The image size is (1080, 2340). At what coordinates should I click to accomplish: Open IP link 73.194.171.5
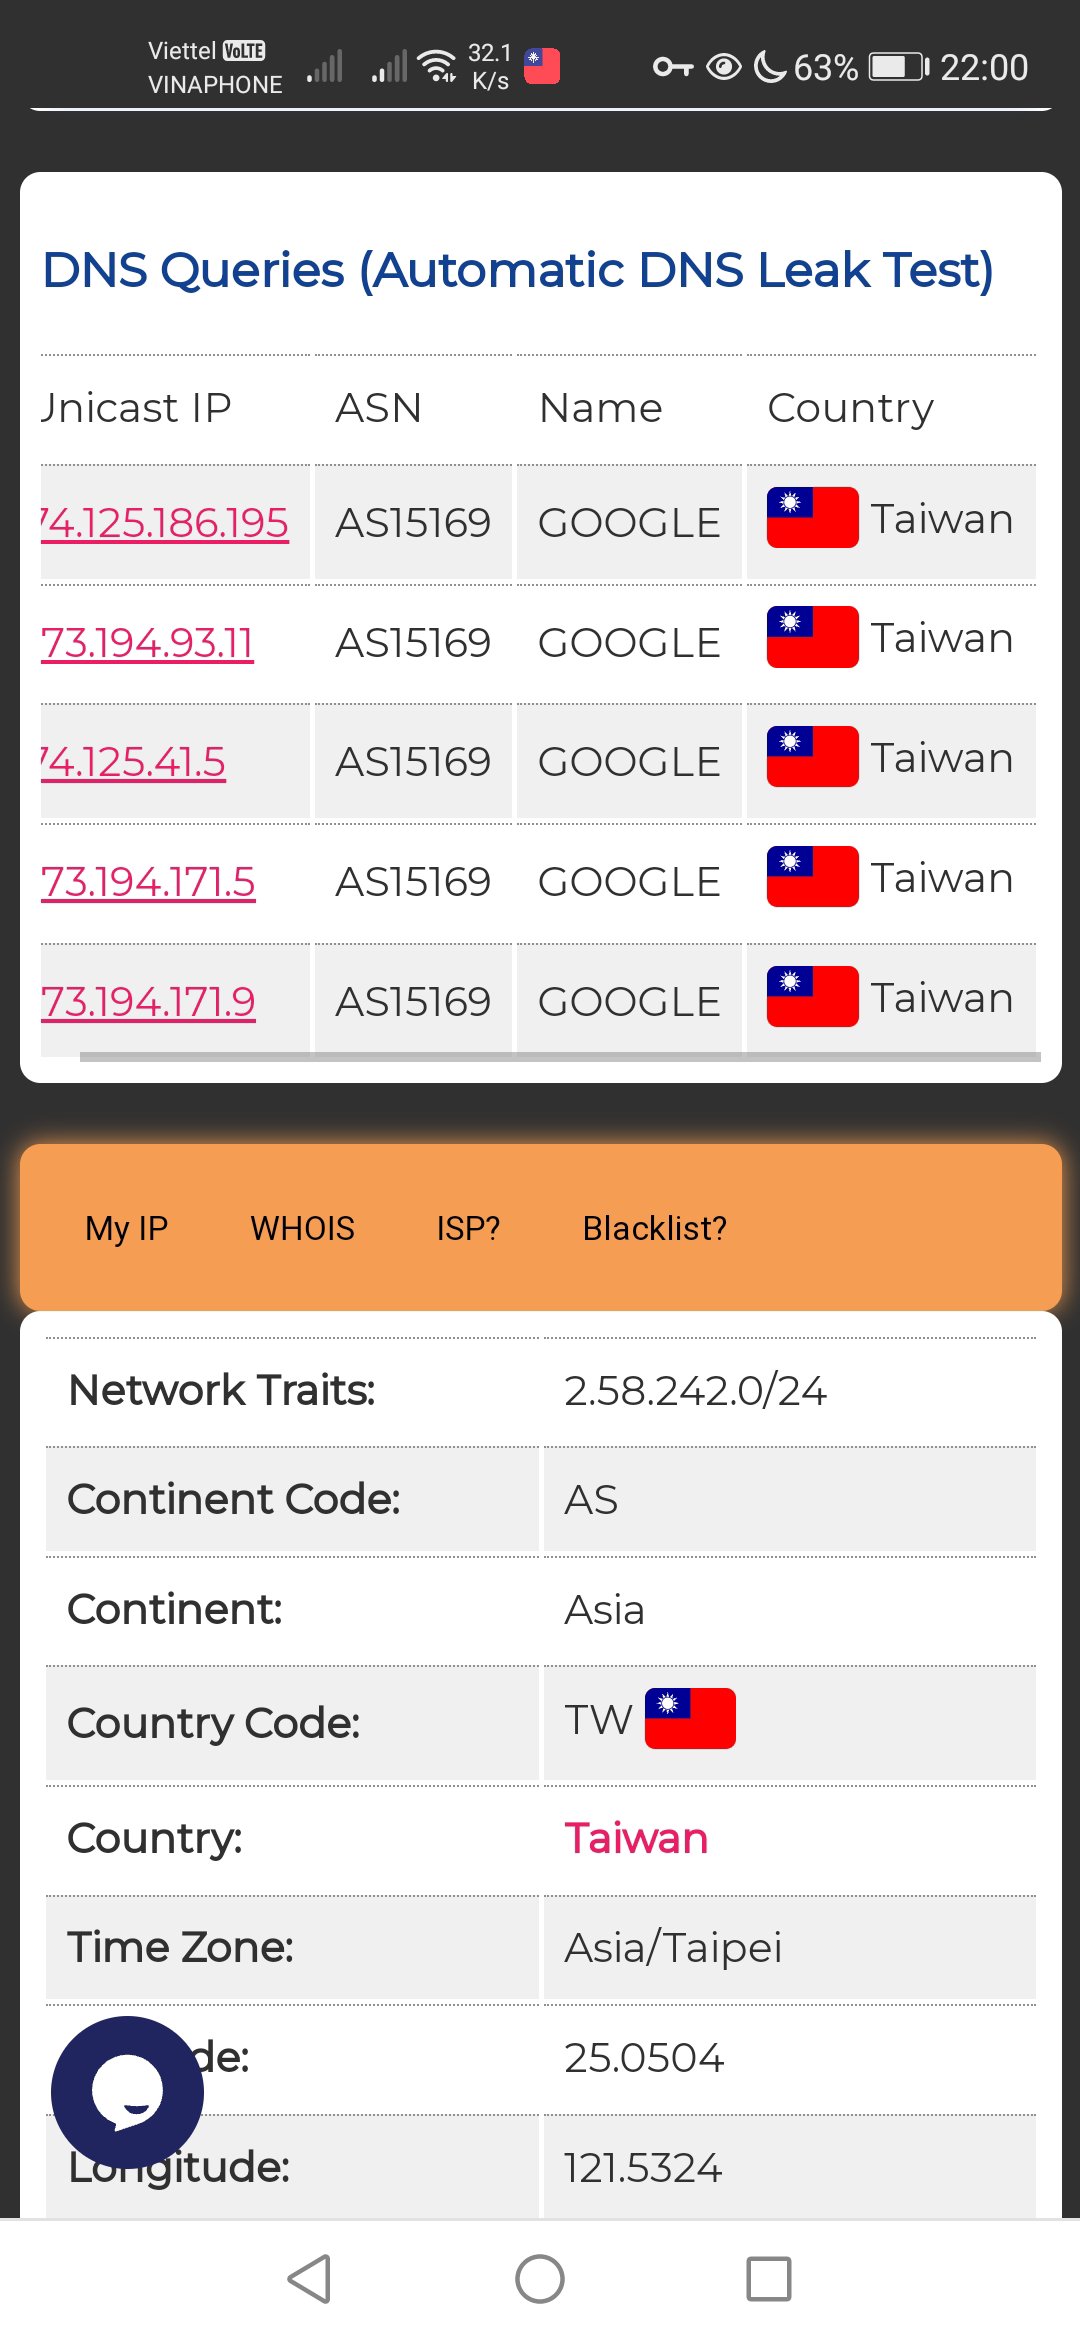coord(148,882)
